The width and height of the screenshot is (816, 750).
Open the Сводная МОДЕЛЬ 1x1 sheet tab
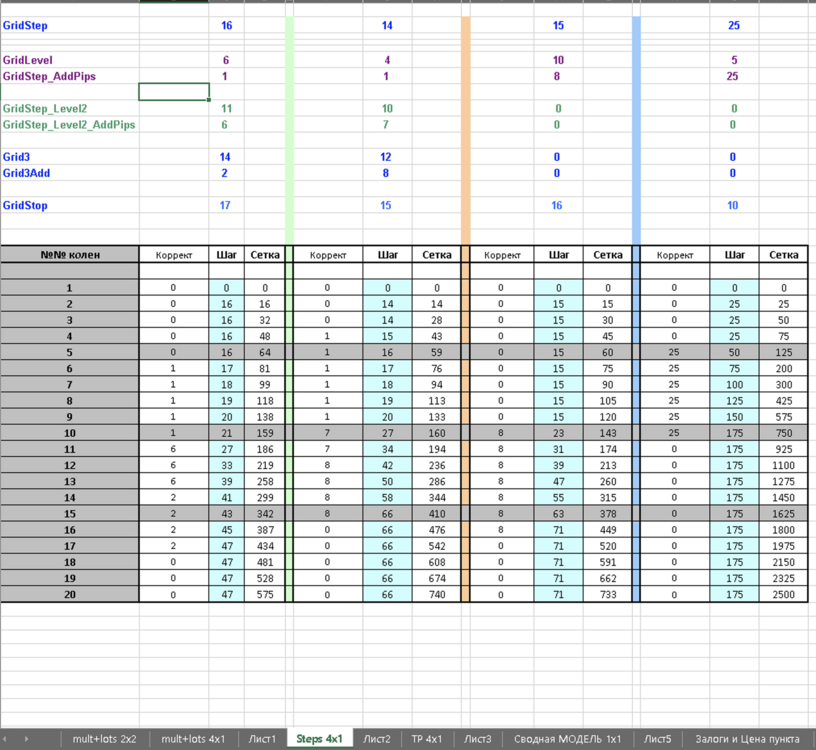[x=568, y=739]
